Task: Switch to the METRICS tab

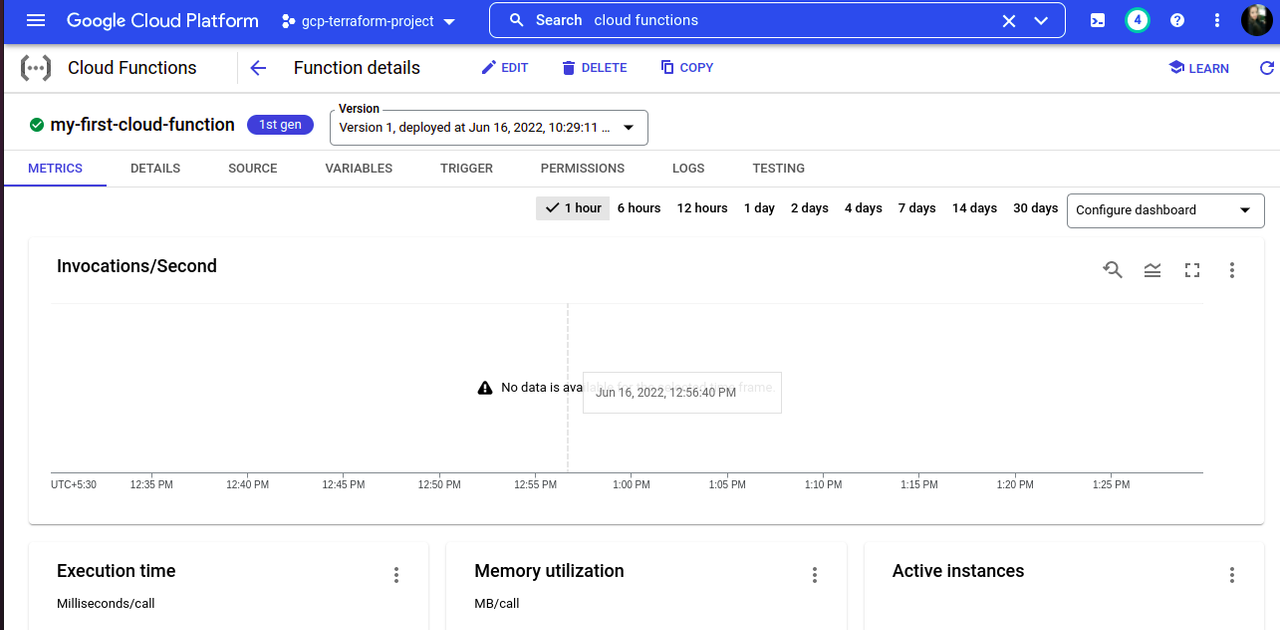Action: pyautogui.click(x=55, y=168)
